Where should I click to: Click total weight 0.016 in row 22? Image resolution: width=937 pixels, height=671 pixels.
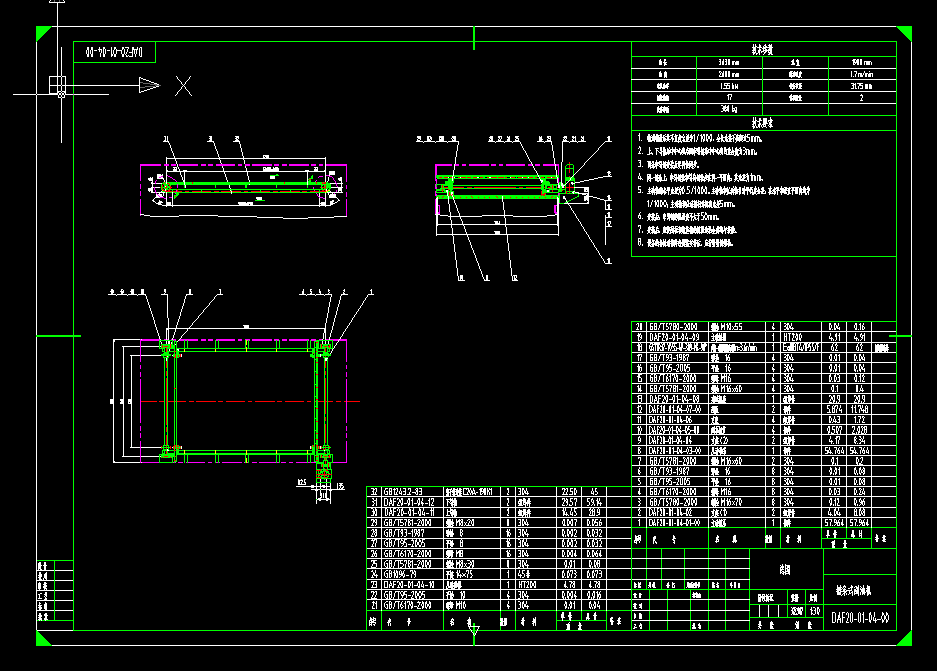(594, 595)
